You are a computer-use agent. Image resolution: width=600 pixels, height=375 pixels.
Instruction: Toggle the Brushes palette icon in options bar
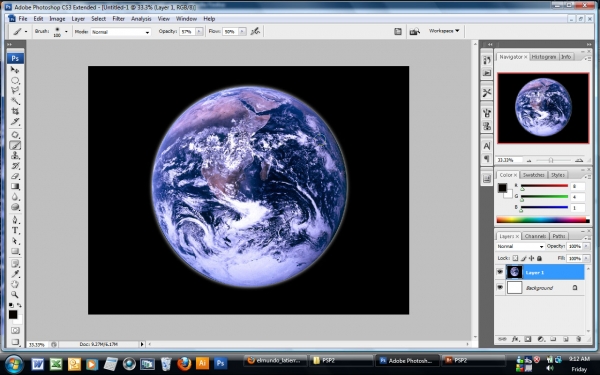(x=398, y=31)
